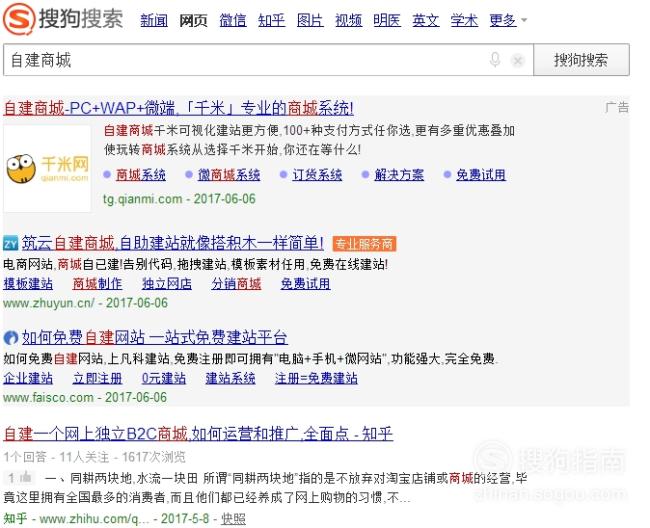Open the 自建一个网上独立B2C商城 知乎 result
Image resolution: width=650 pixels, height=528 pixels.
tap(198, 434)
